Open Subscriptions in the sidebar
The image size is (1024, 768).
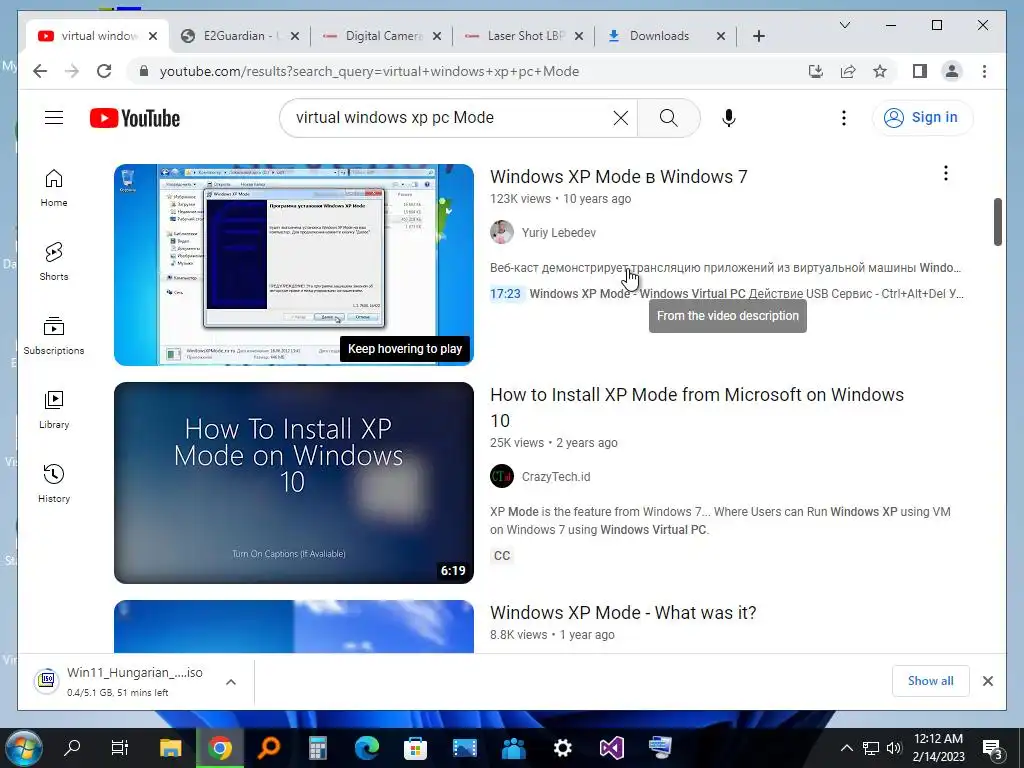[x=54, y=336]
